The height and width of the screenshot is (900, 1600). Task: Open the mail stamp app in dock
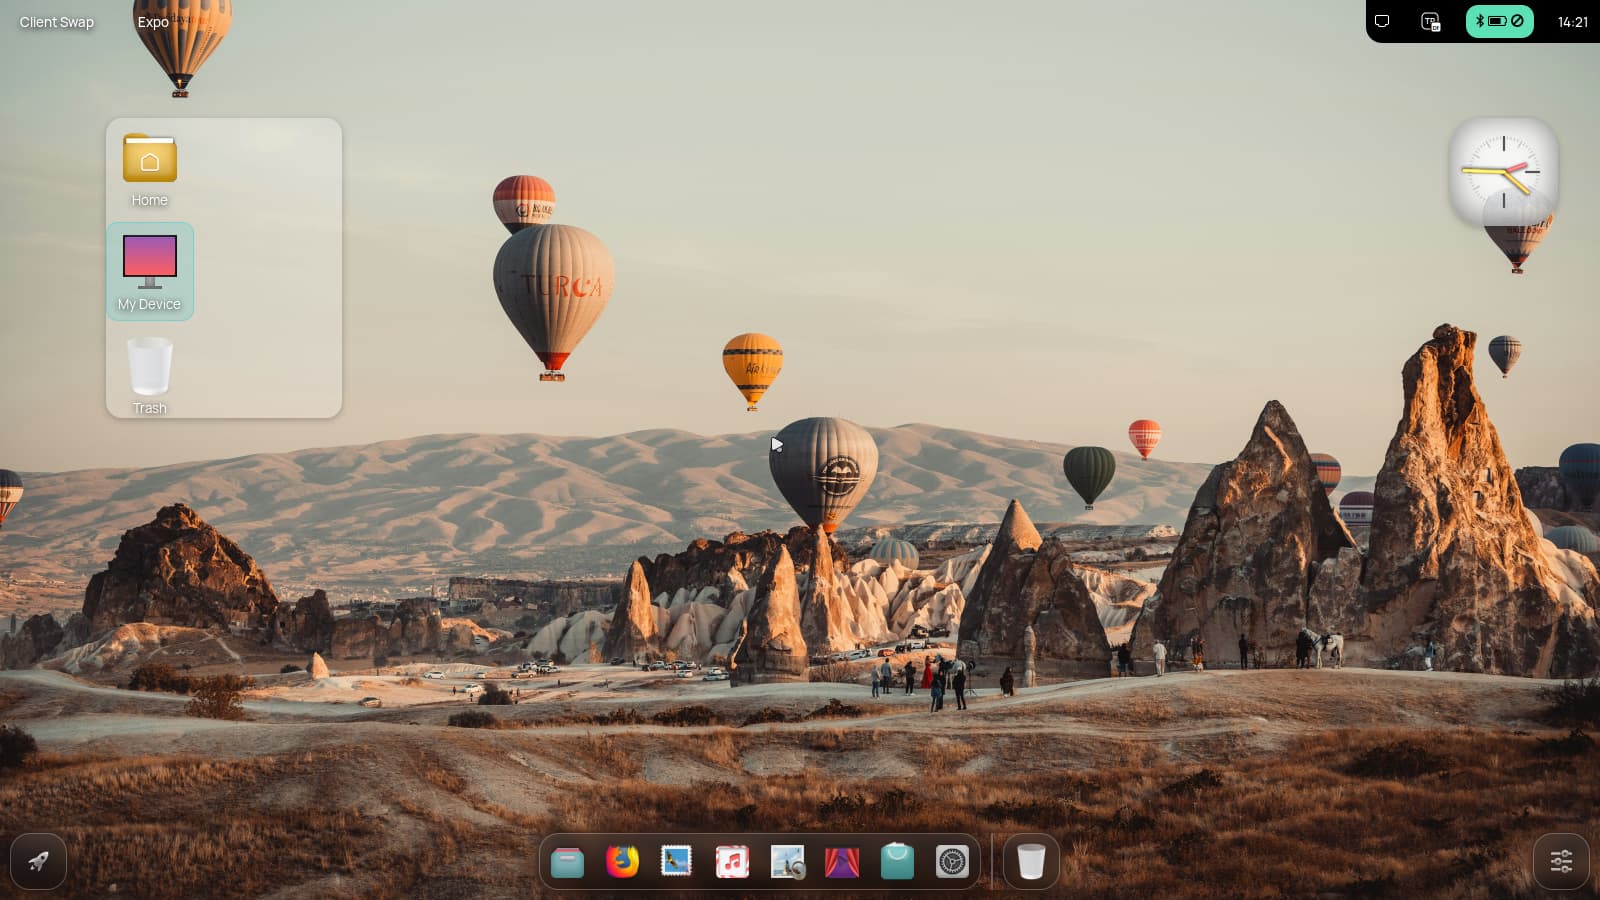click(x=677, y=861)
